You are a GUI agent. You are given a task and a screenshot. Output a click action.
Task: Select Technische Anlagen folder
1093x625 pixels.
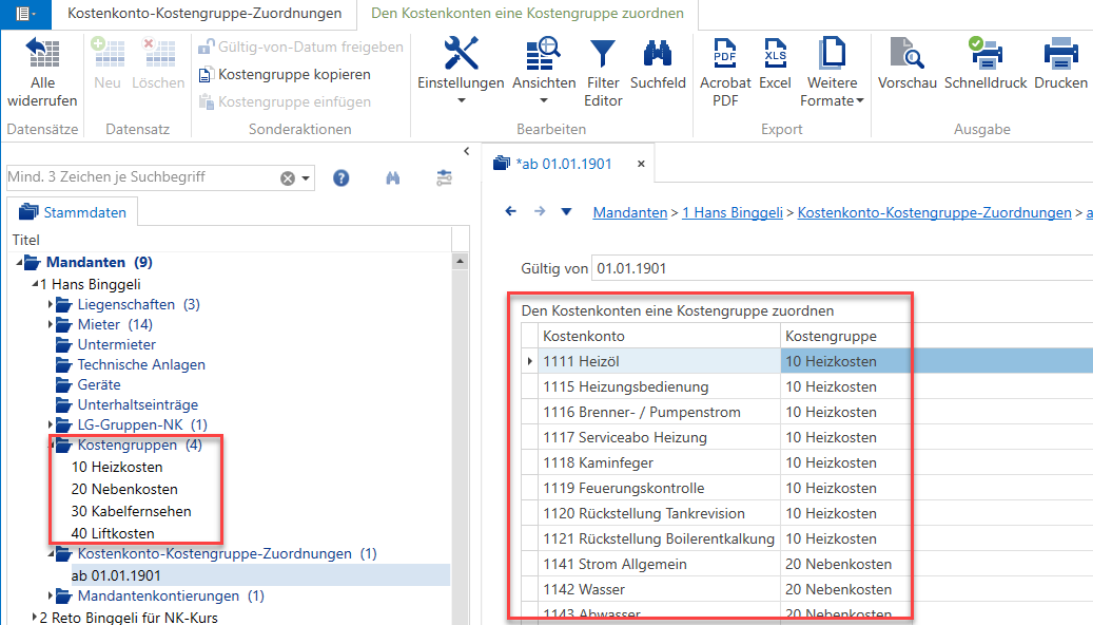[141, 364]
